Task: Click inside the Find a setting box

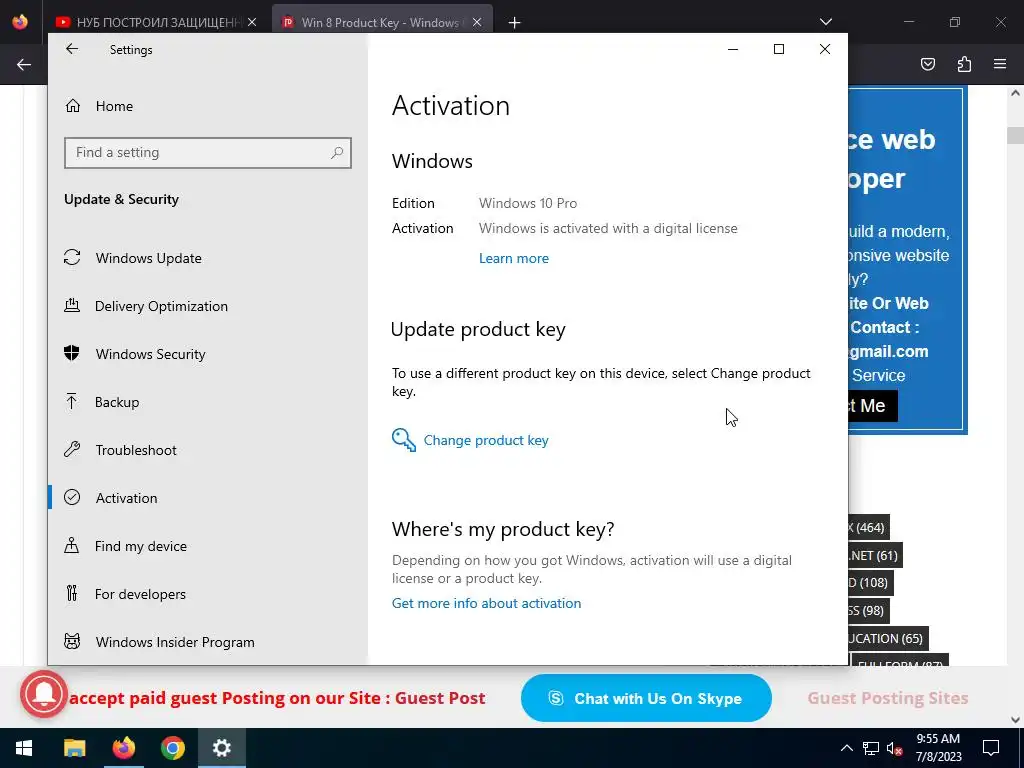Action: [208, 153]
